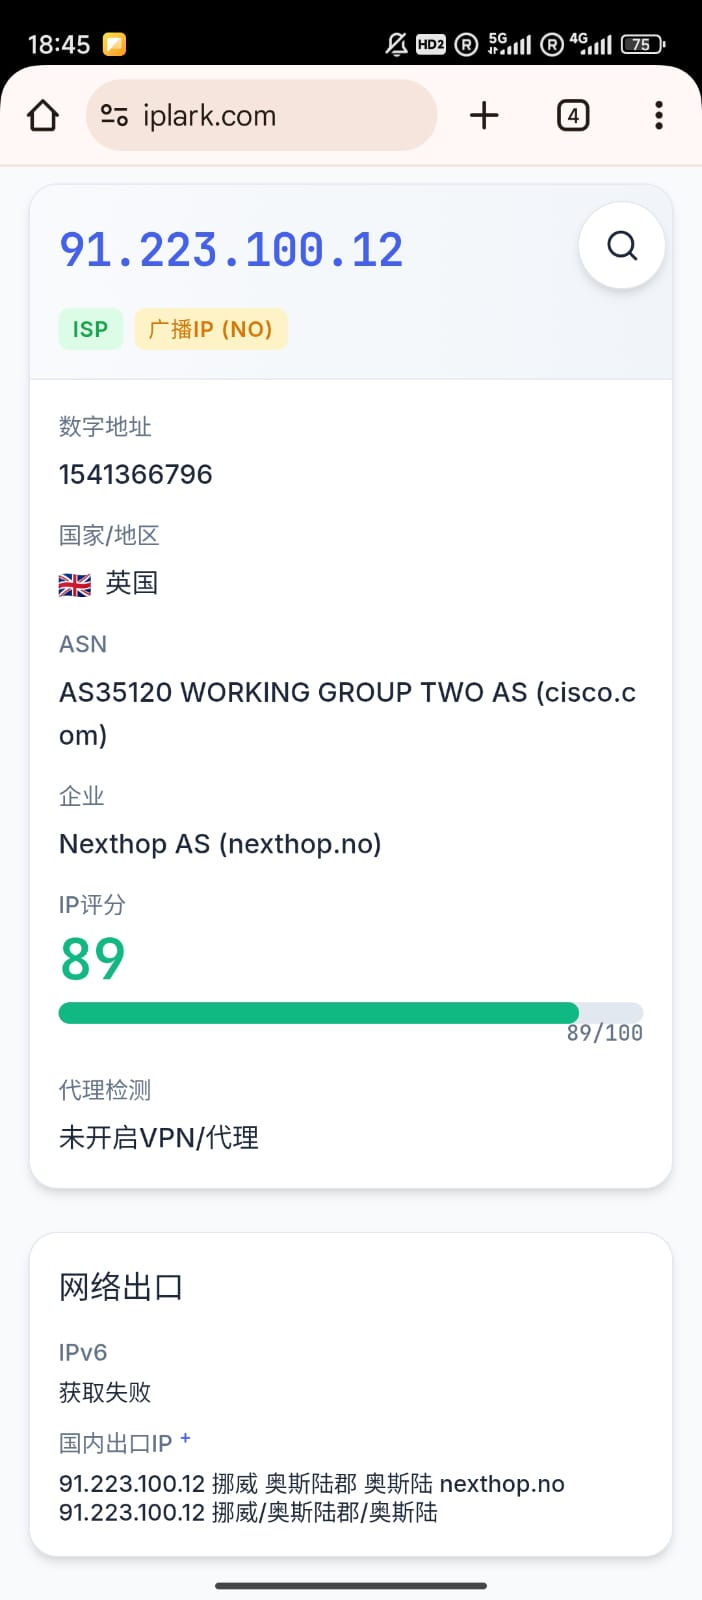702x1600 pixels.
Task: Tap the UK flag icon
Action: [x=75, y=585]
